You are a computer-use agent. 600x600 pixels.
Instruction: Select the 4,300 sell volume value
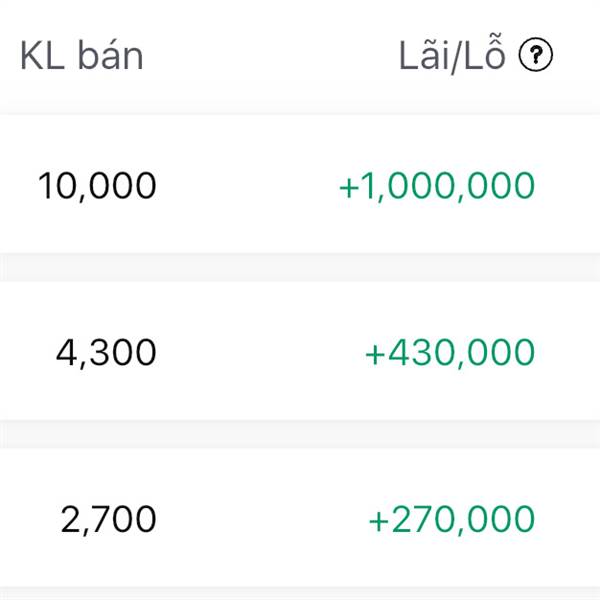[x=105, y=352]
